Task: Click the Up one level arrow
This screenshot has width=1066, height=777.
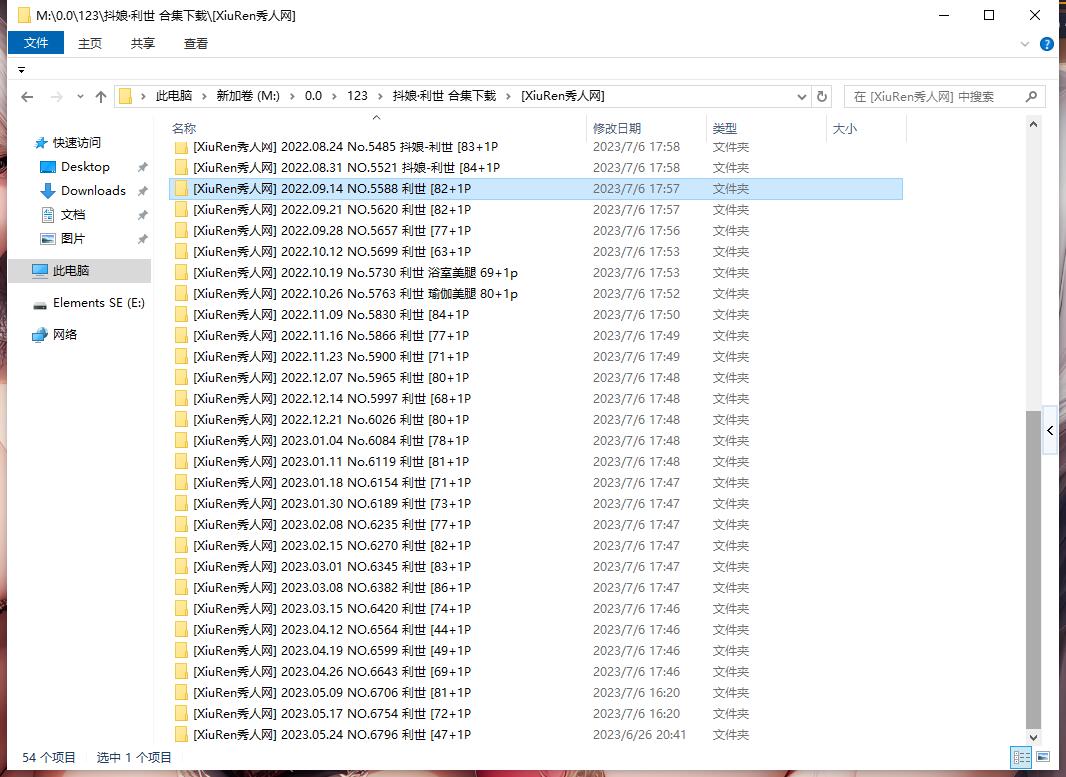Action: coord(101,97)
